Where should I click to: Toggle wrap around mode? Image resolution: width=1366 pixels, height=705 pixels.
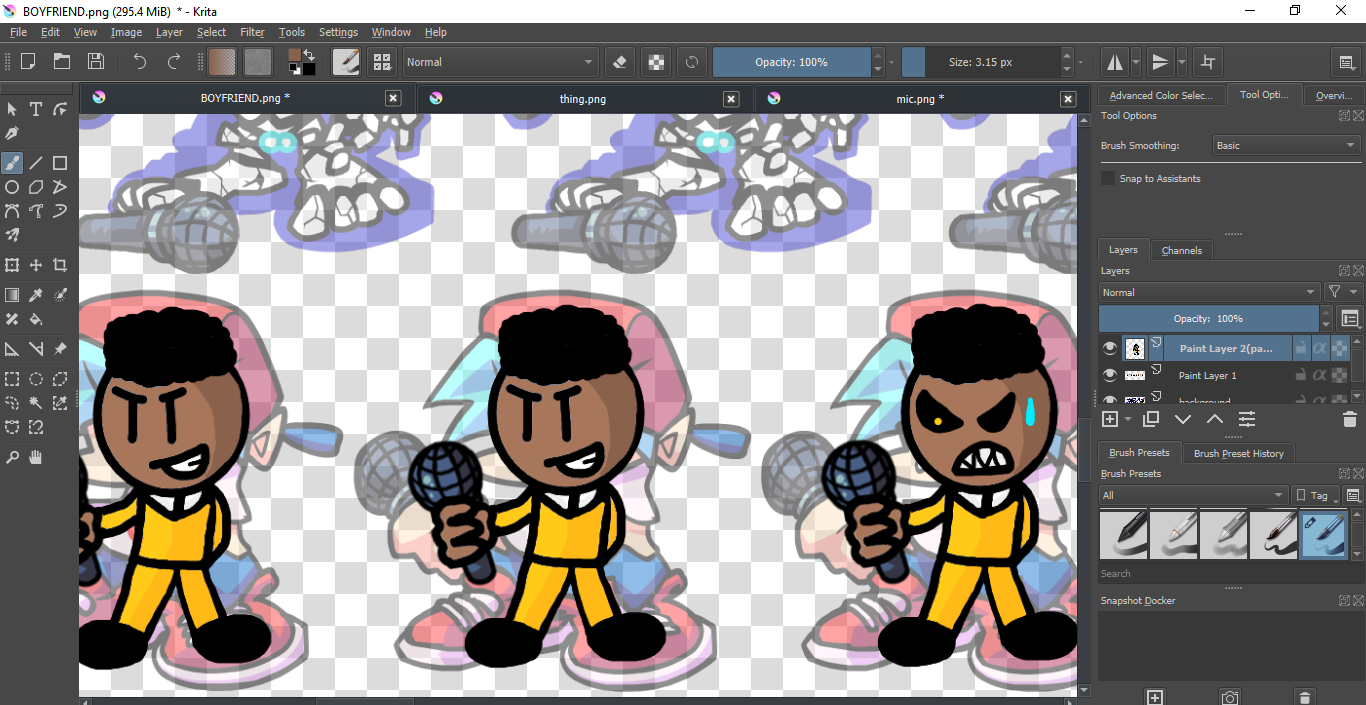[1208, 62]
